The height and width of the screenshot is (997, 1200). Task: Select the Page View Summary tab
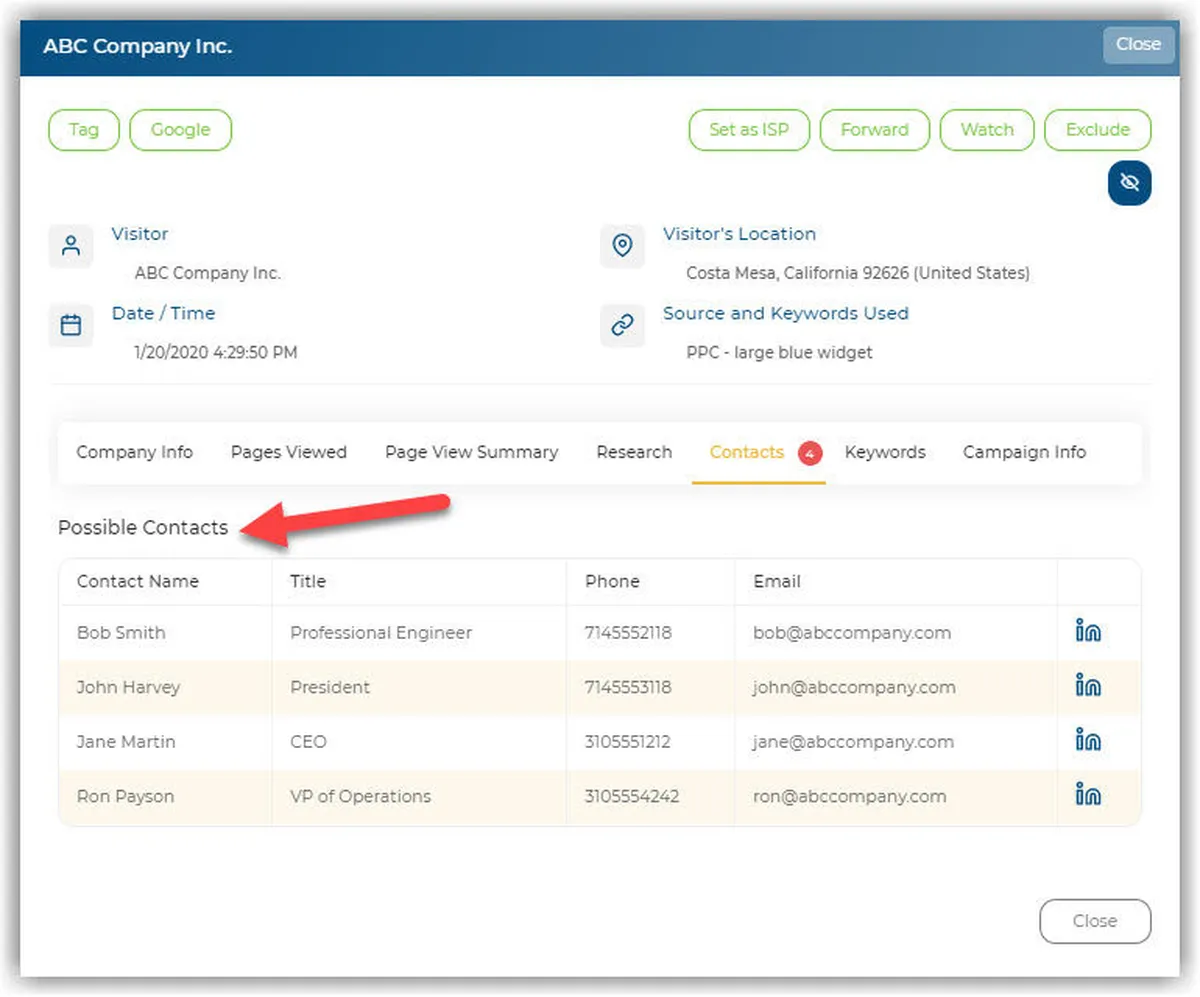tap(471, 452)
